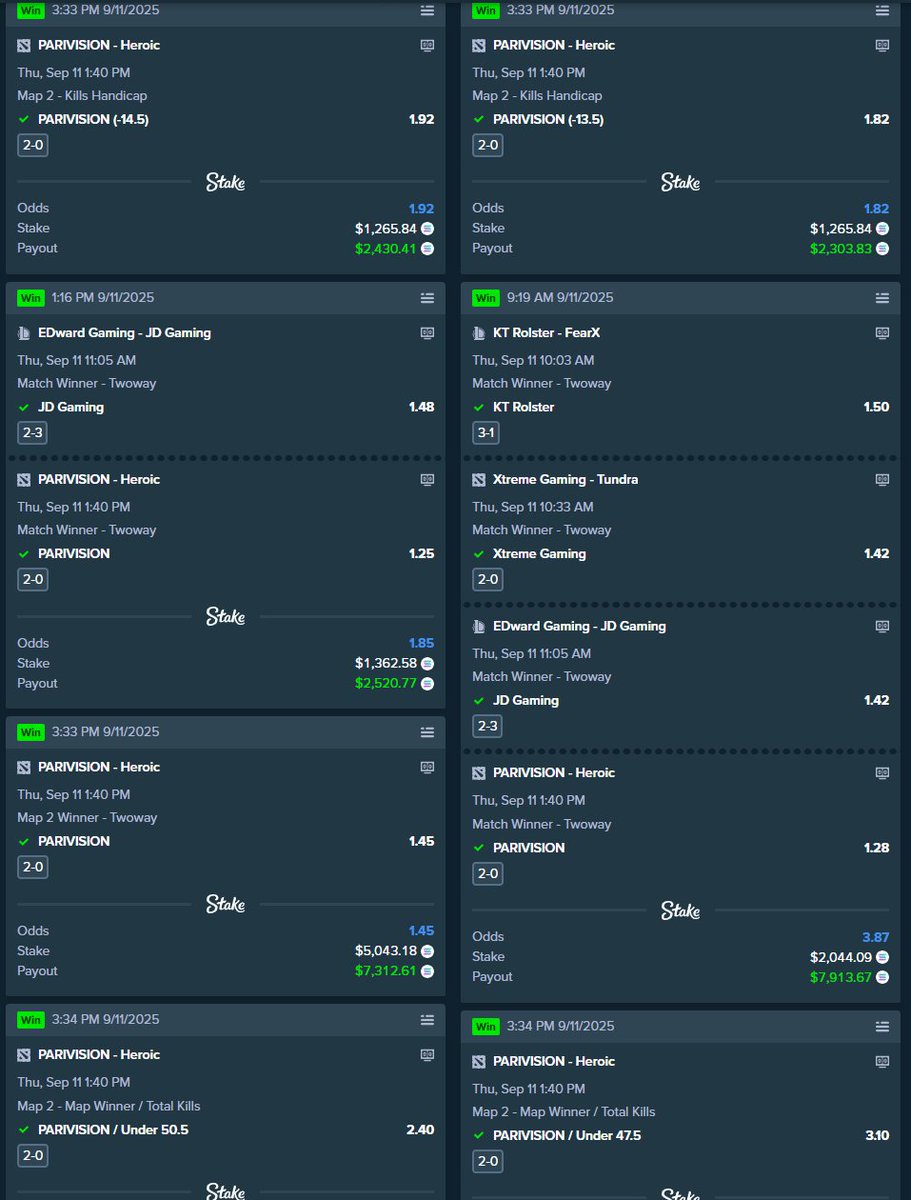
Task: Click the 1:16 PM 9/11/2025 timestamp
Action: coord(103,298)
